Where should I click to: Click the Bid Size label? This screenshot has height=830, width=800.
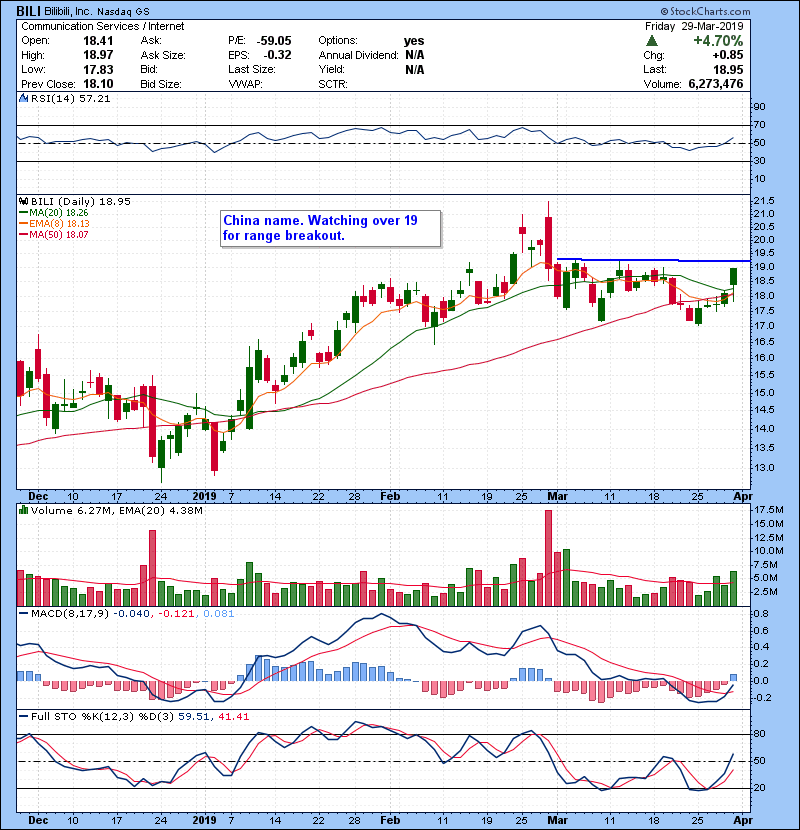161,84
